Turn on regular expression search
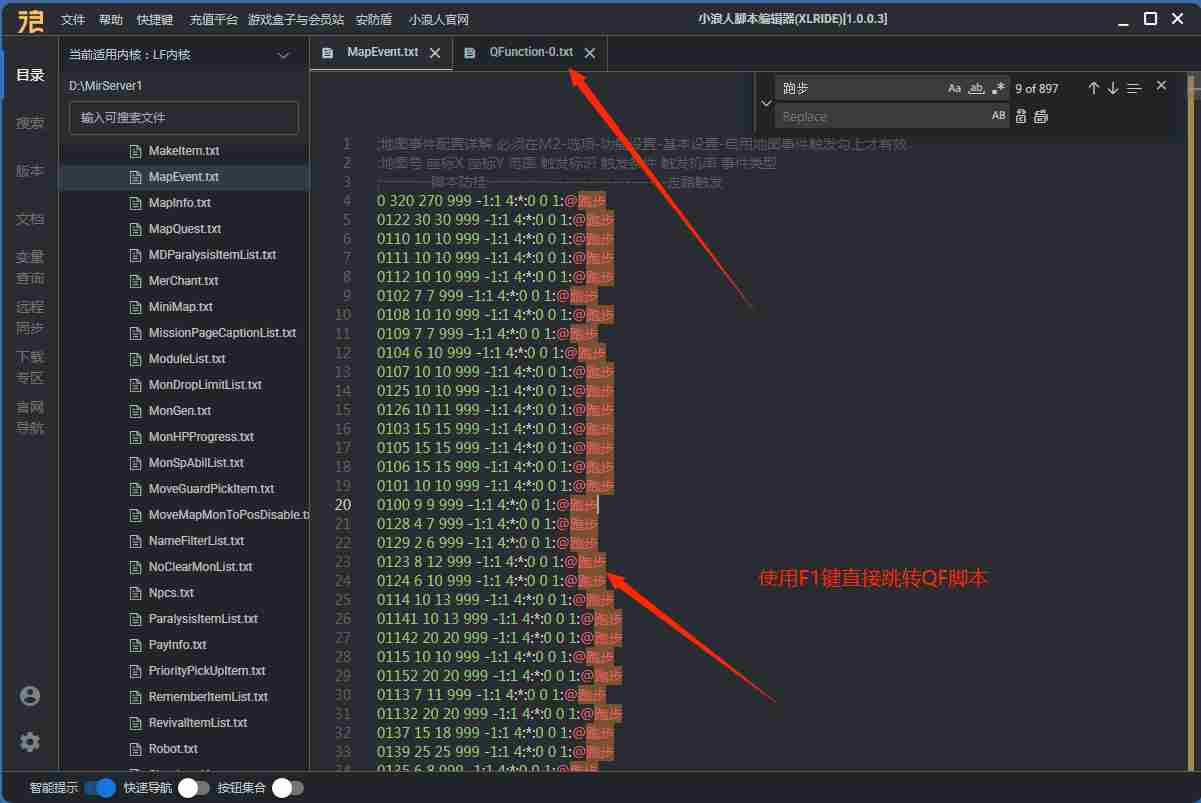Image resolution: width=1201 pixels, height=803 pixels. [998, 88]
